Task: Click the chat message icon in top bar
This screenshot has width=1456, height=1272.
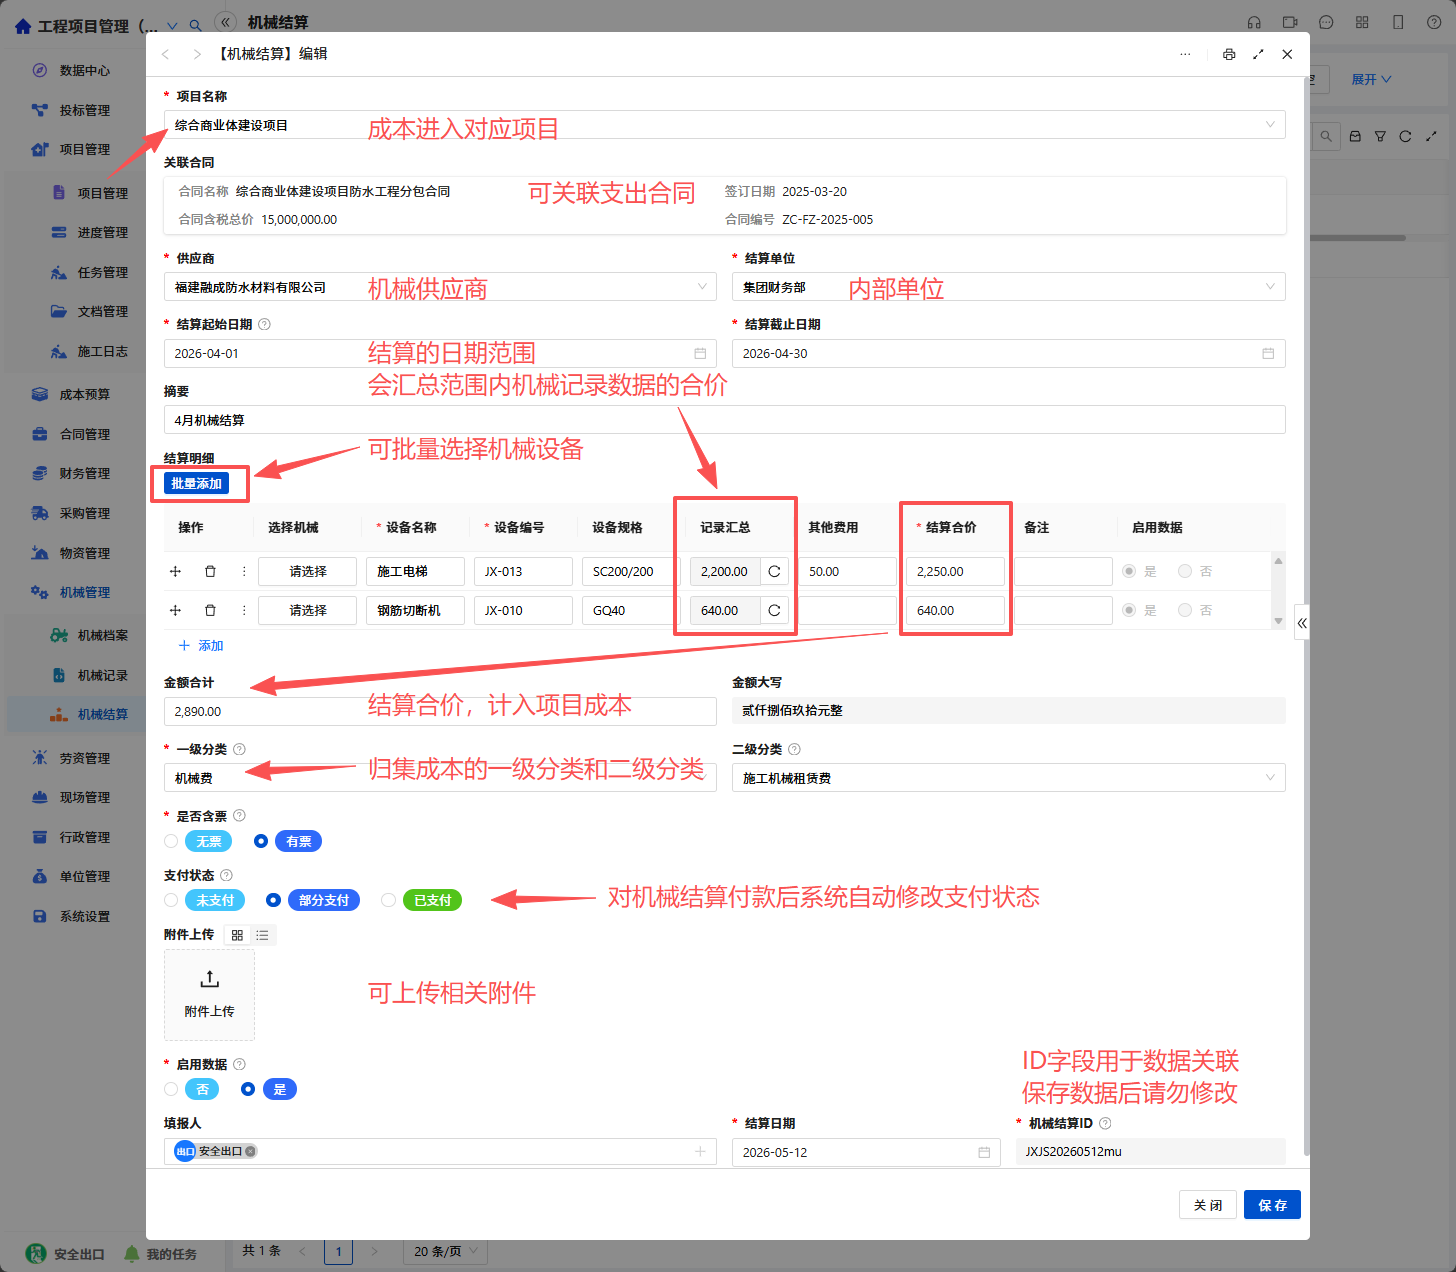Action: (x=1326, y=23)
